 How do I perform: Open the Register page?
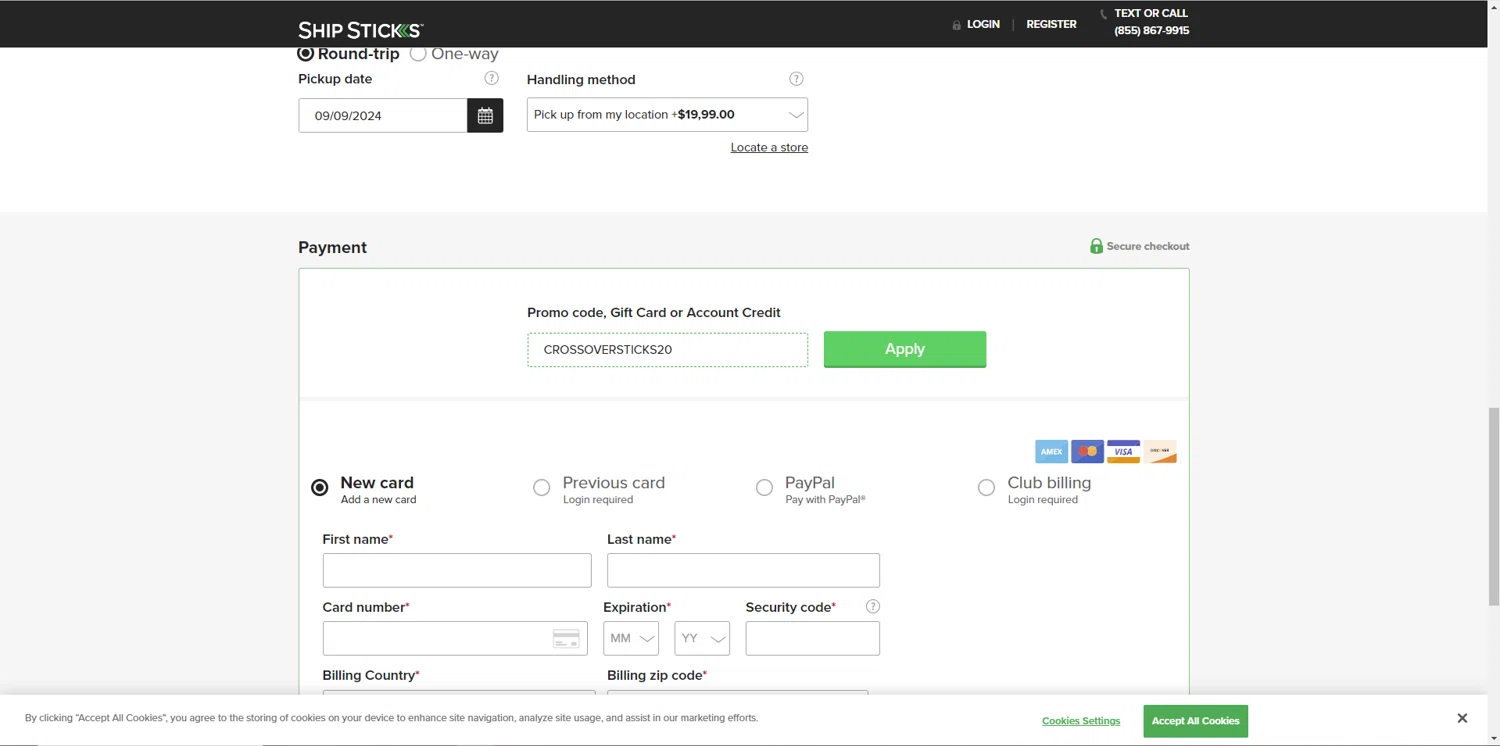(1051, 25)
